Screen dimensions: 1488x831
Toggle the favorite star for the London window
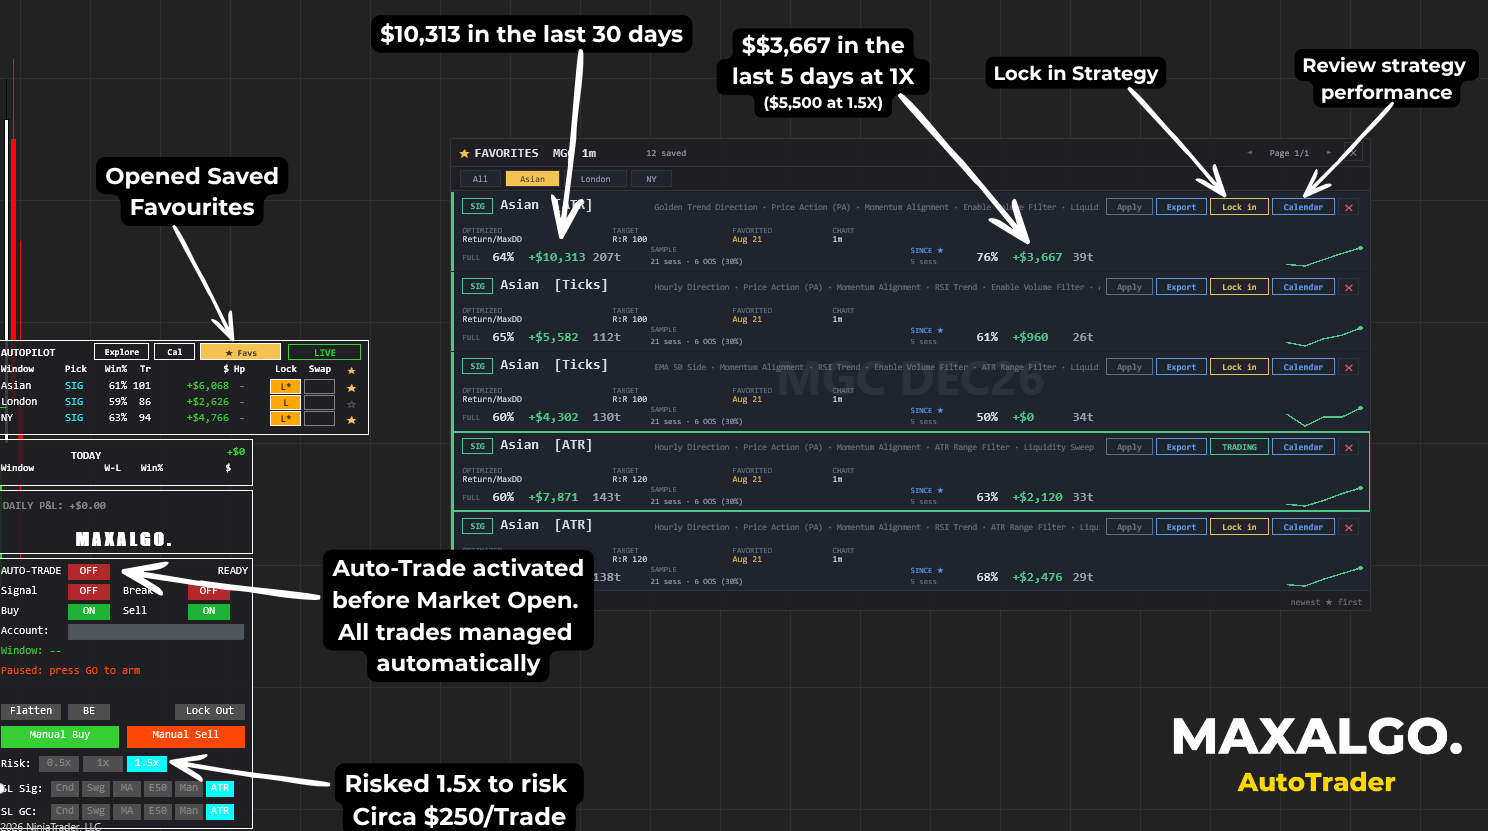pyautogui.click(x=351, y=403)
